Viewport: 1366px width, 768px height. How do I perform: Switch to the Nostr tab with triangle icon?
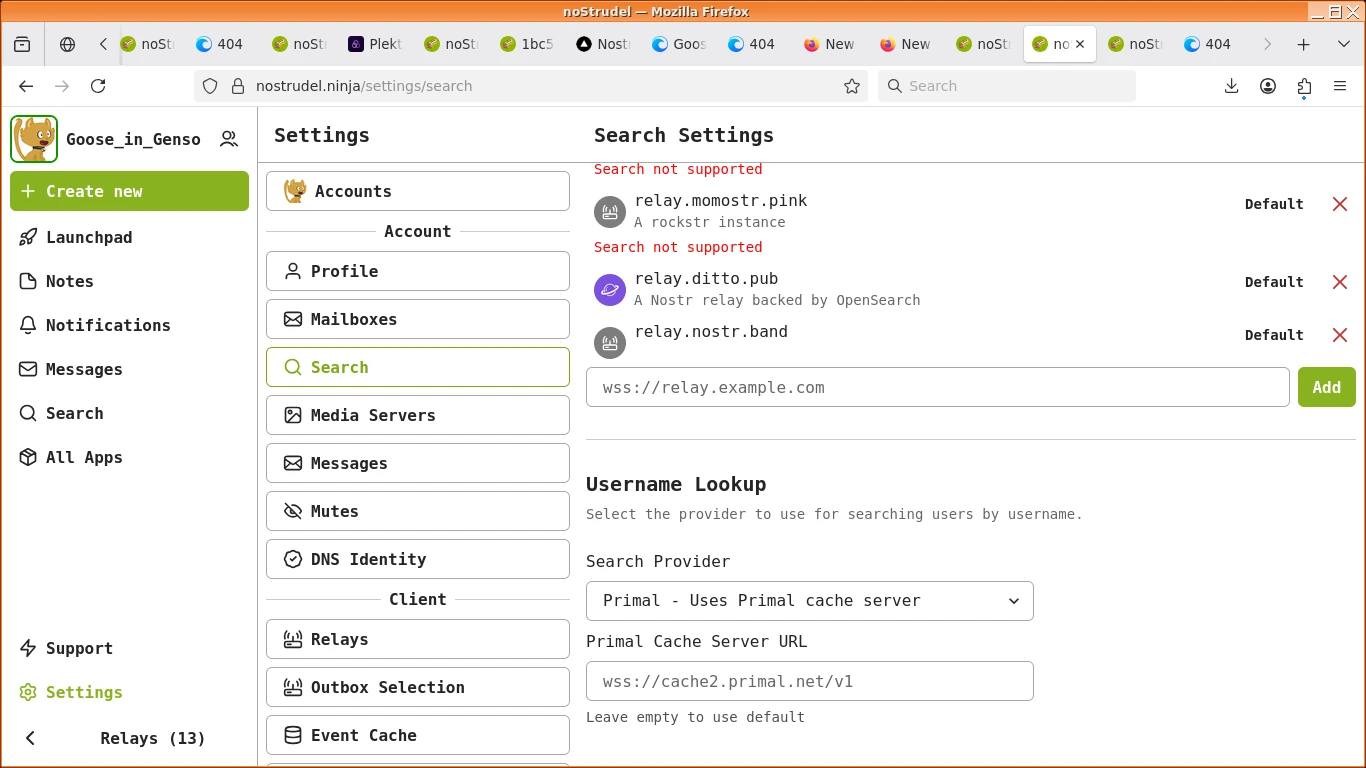pyautogui.click(x=604, y=44)
